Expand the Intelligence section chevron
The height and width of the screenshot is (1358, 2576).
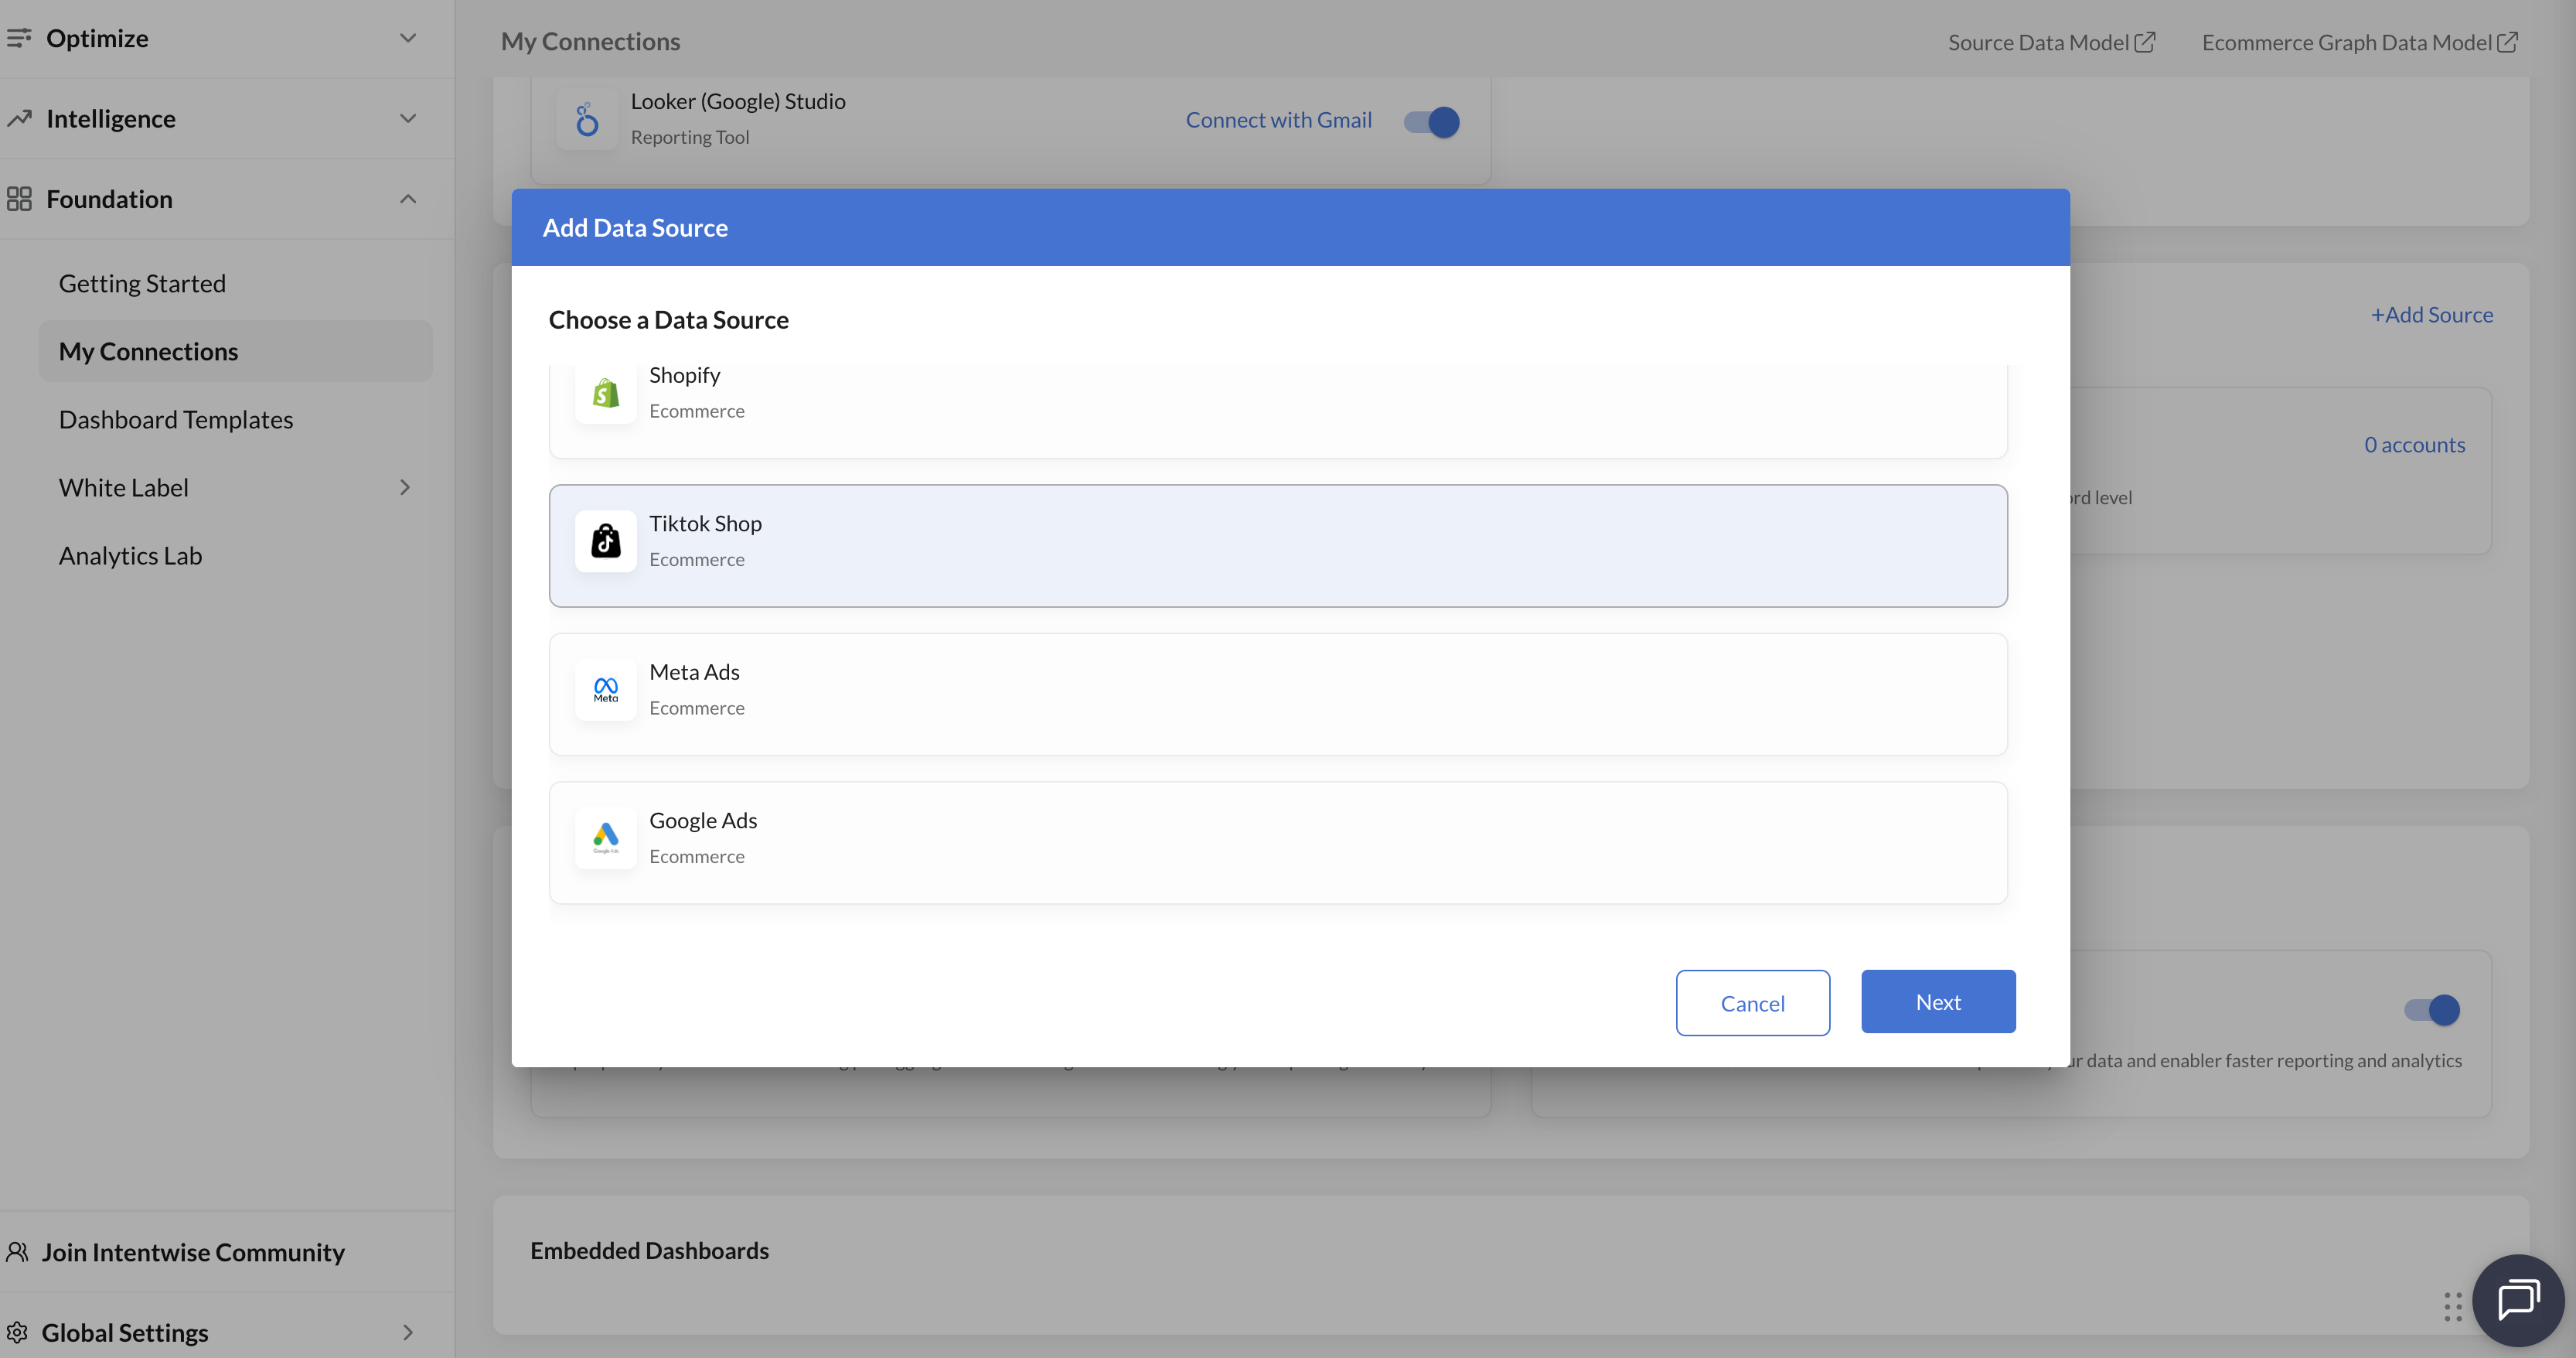coord(408,118)
